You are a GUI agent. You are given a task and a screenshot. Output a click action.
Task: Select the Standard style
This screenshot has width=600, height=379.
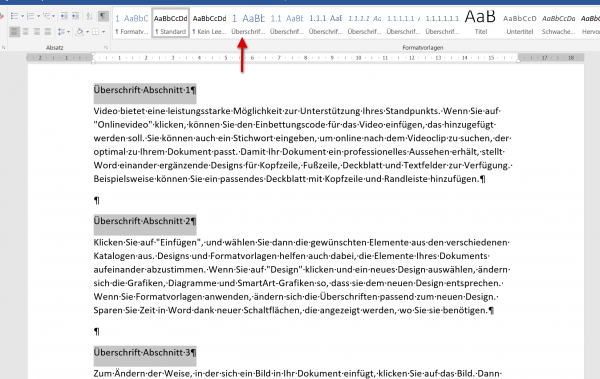click(171, 23)
